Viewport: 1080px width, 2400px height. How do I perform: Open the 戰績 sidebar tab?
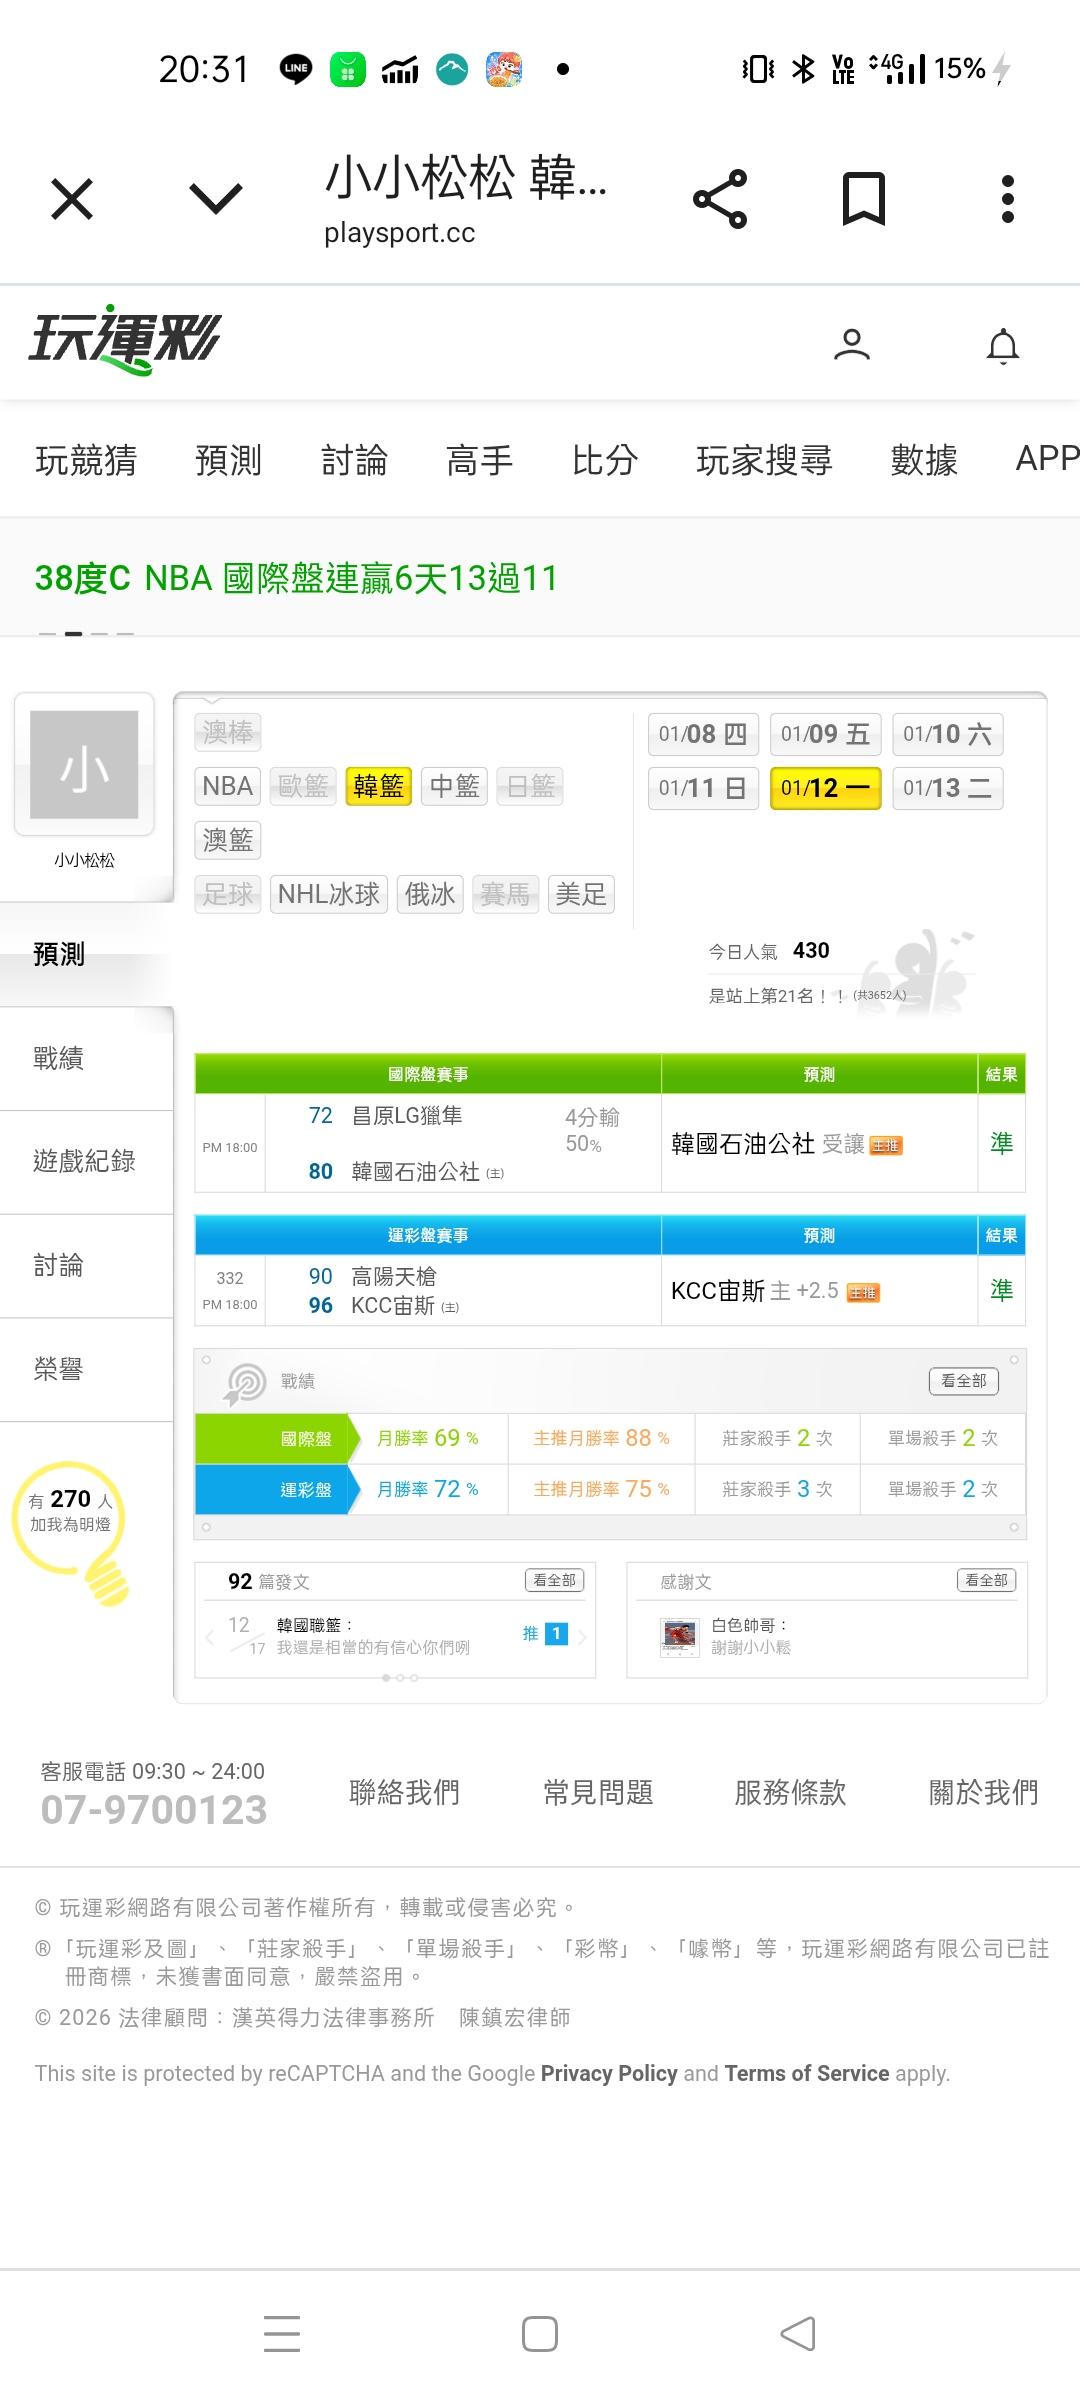[58, 1058]
